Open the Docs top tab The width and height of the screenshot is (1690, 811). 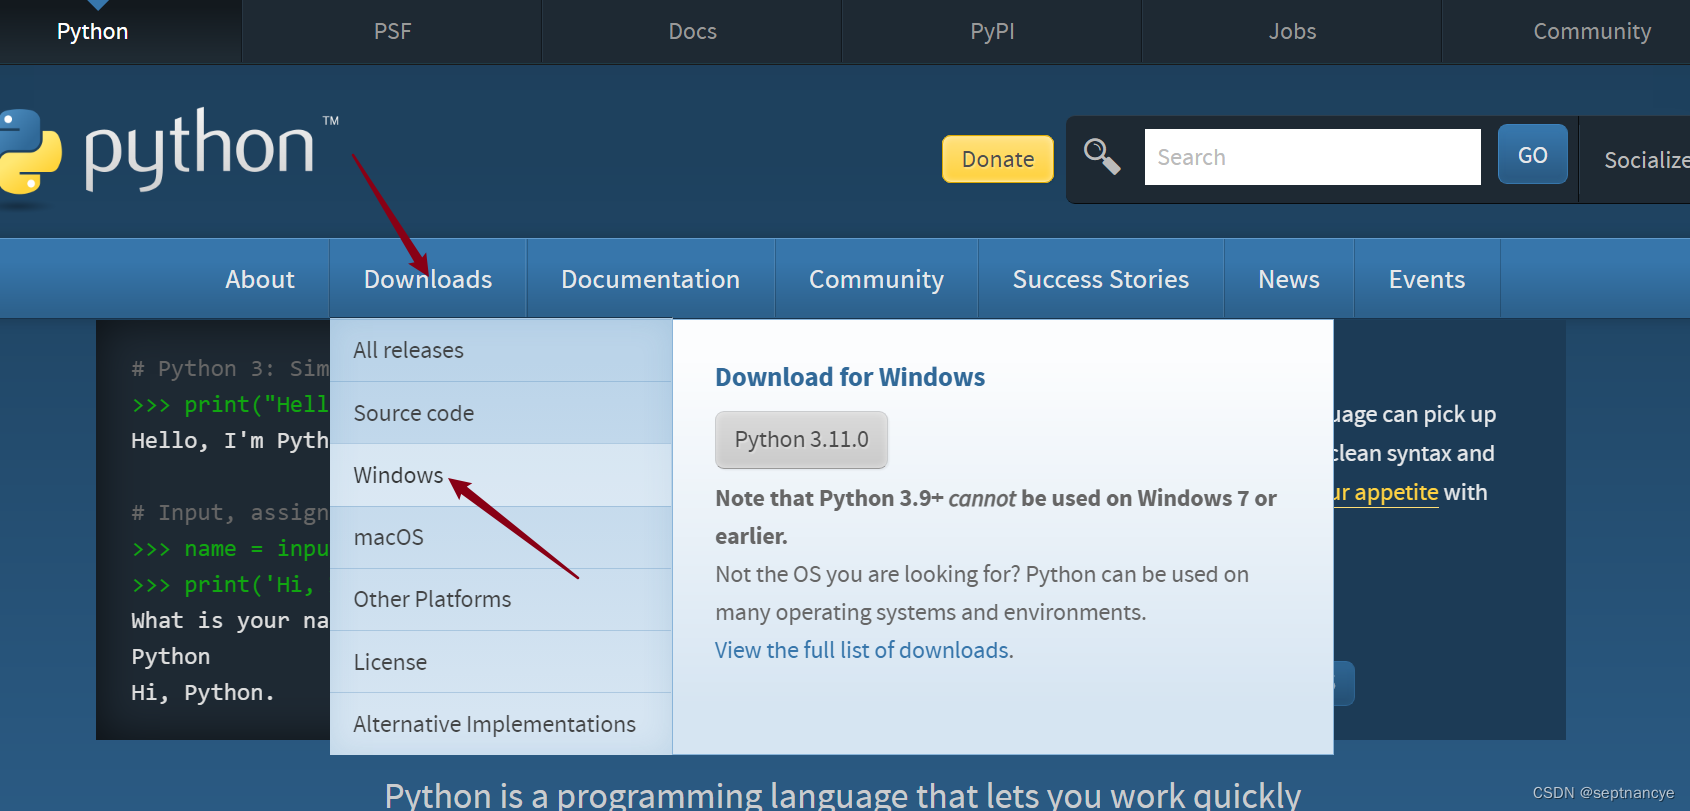(692, 32)
